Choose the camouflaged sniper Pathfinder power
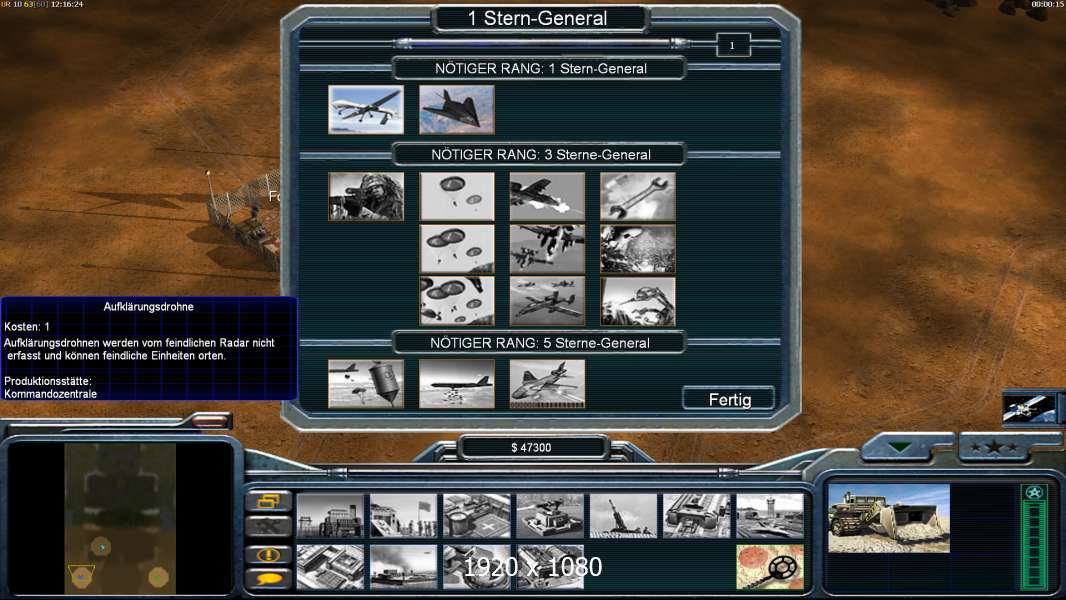 coord(366,196)
